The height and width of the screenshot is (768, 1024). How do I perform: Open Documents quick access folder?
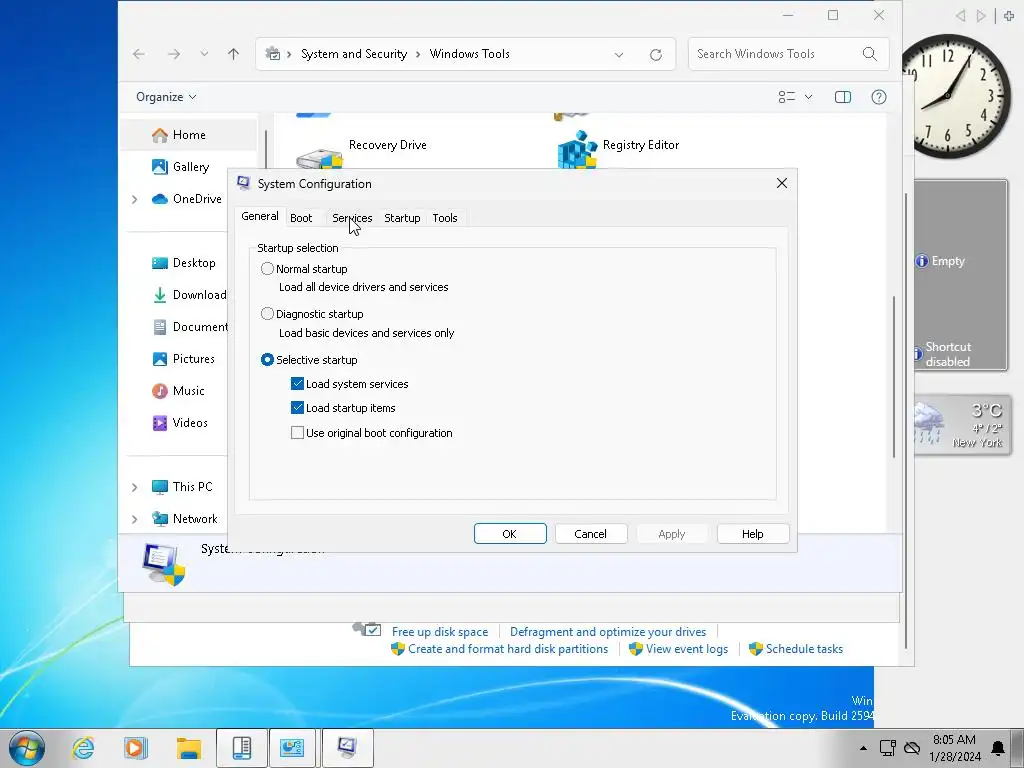coord(189,327)
